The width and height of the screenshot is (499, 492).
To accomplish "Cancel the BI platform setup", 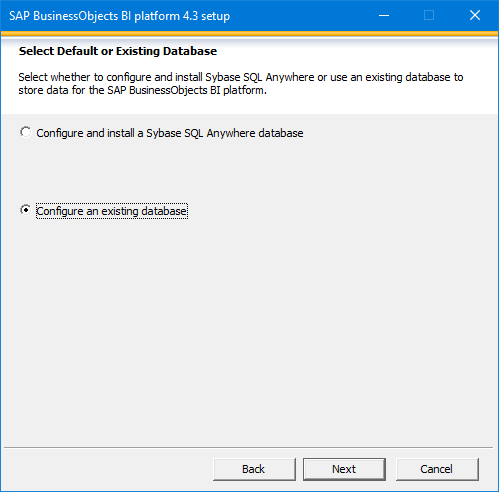I will [437, 469].
